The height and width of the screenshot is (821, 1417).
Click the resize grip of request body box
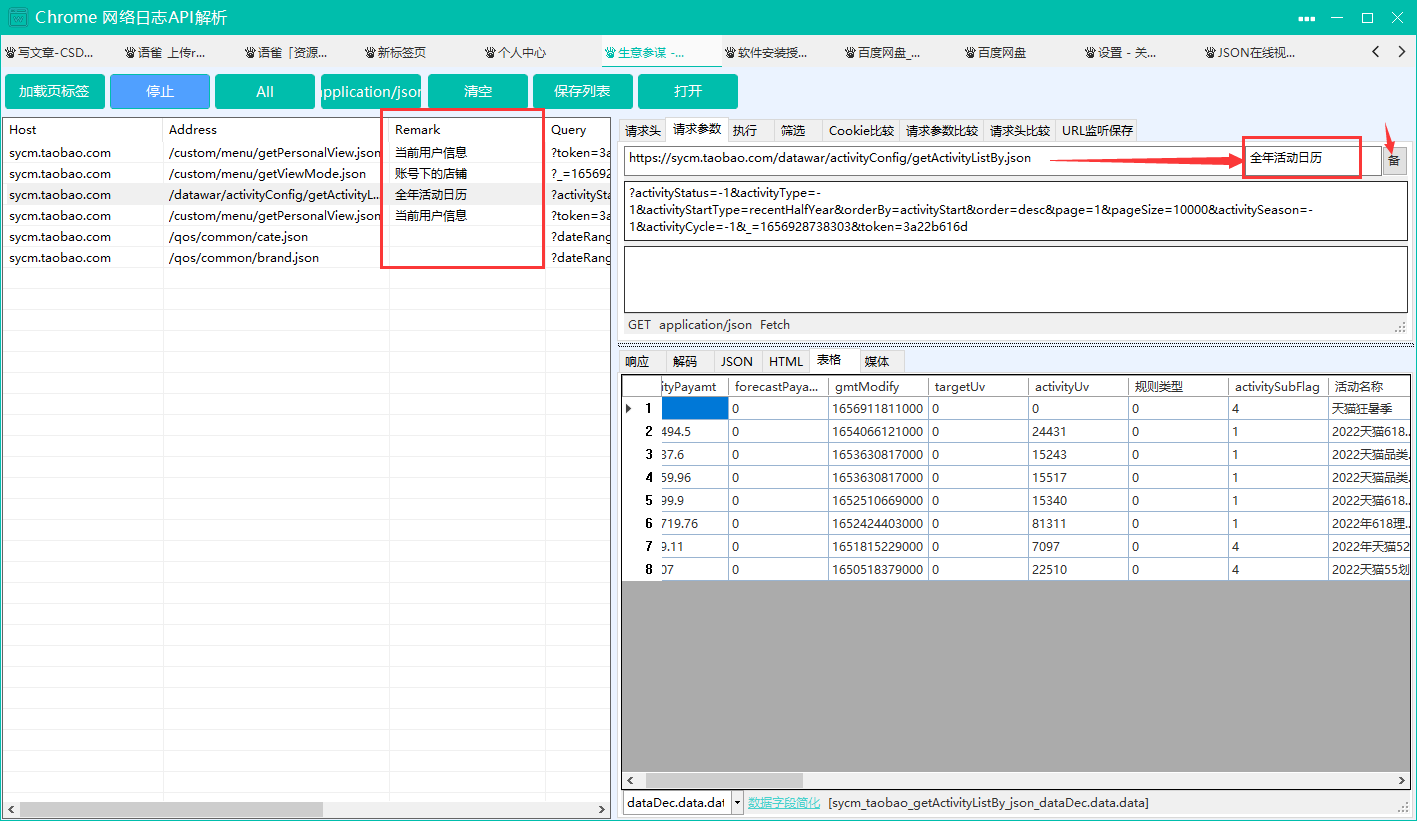coord(1400,326)
